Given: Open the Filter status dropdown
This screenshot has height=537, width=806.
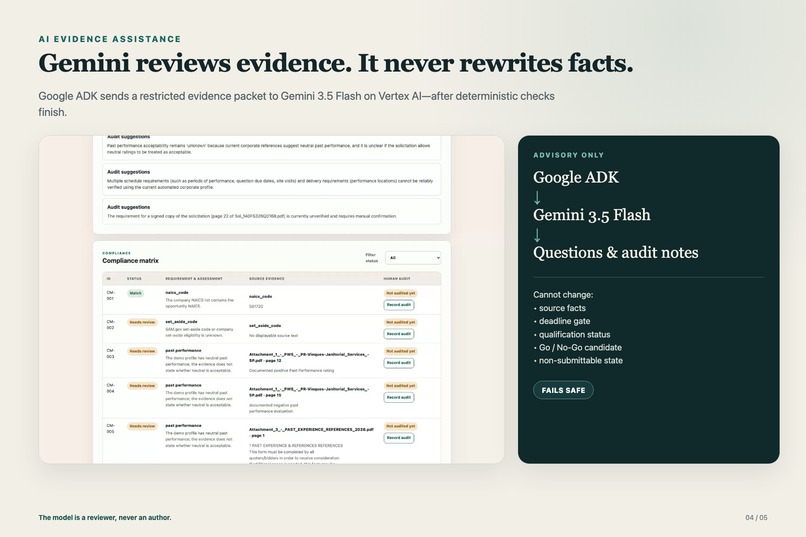Looking at the screenshot, I should point(413,257).
